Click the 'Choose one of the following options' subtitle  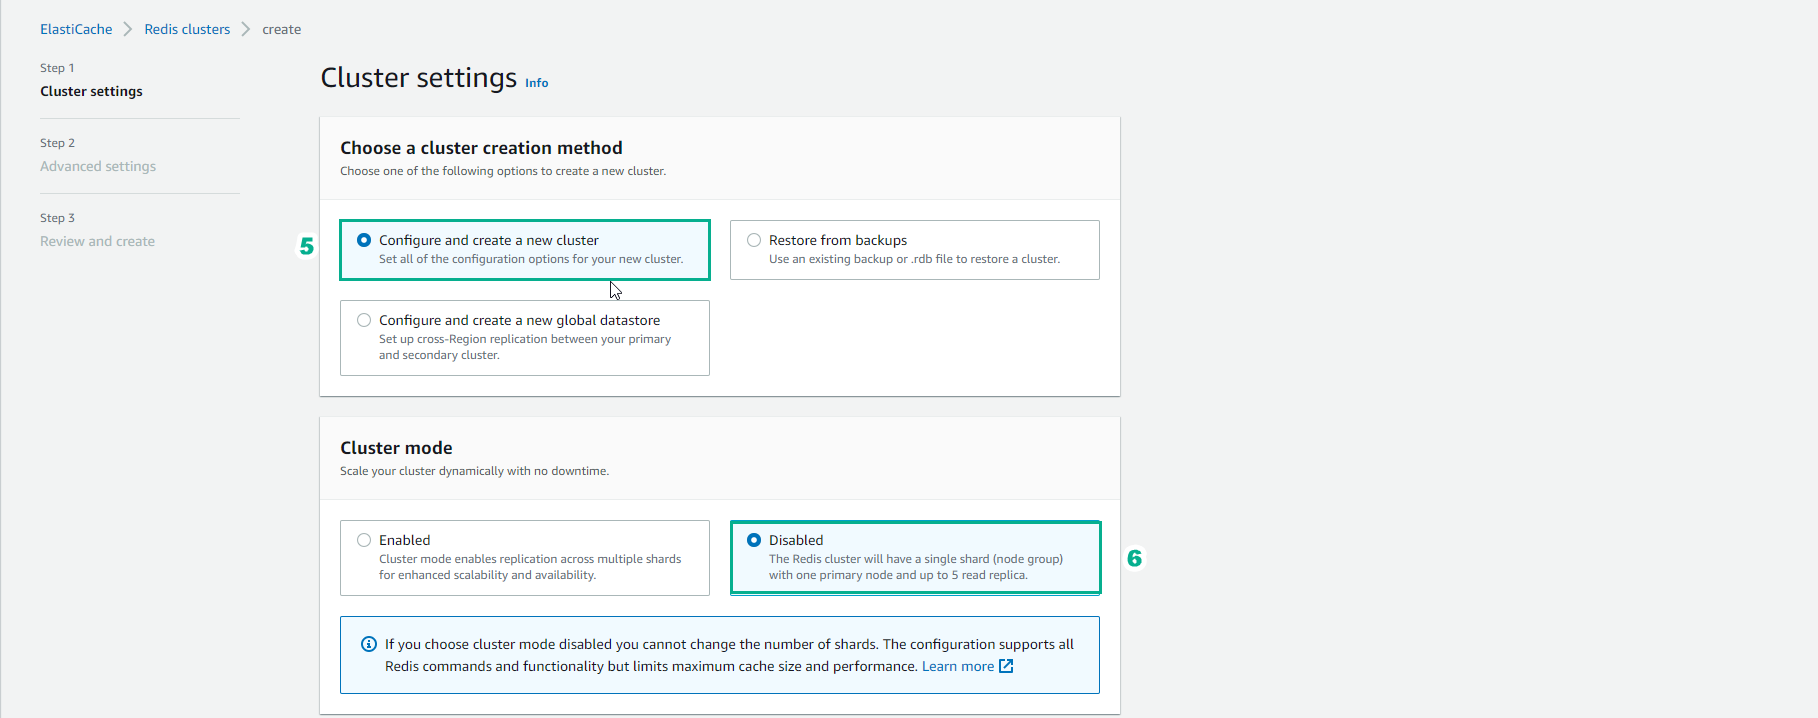click(x=503, y=171)
